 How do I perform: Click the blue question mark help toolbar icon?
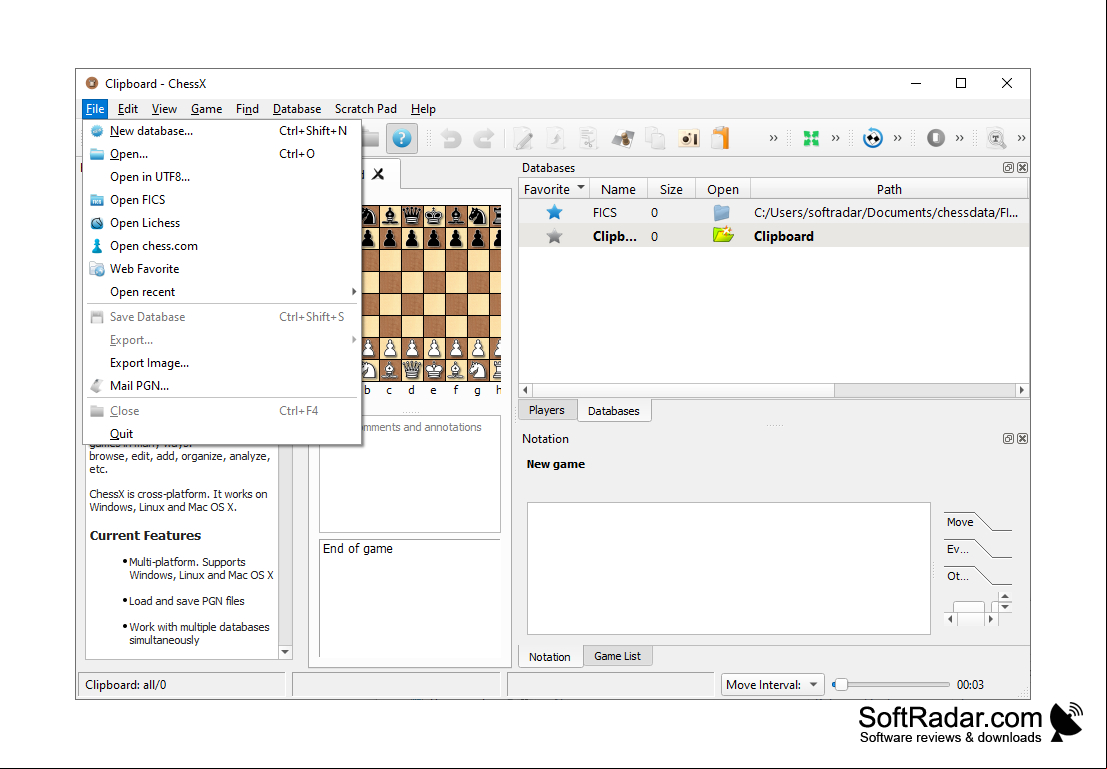pos(402,138)
